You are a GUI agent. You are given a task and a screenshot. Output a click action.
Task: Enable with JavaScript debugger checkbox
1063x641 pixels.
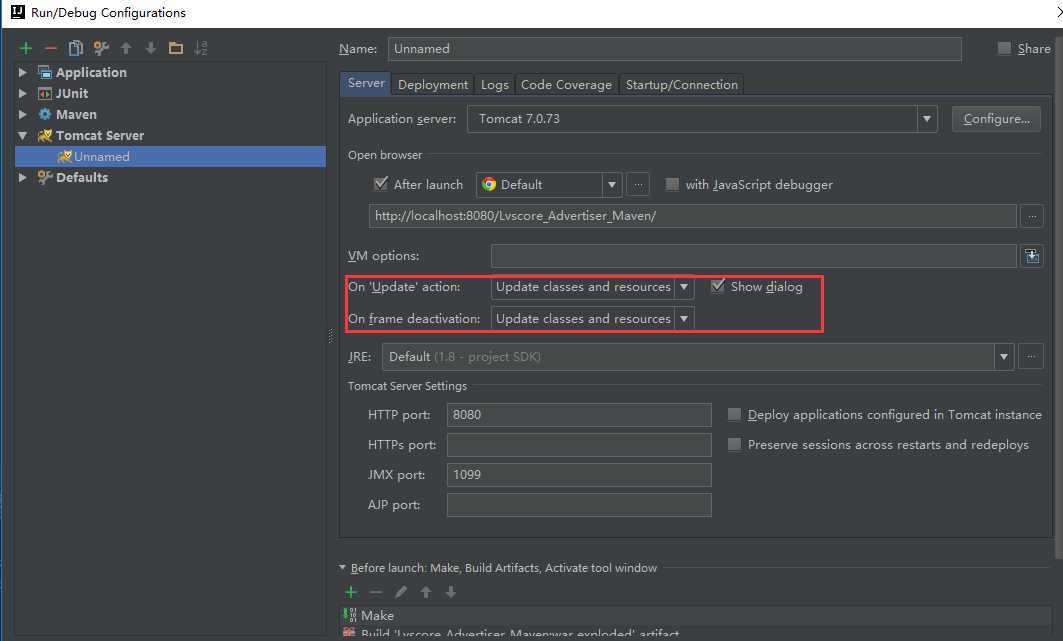point(672,184)
